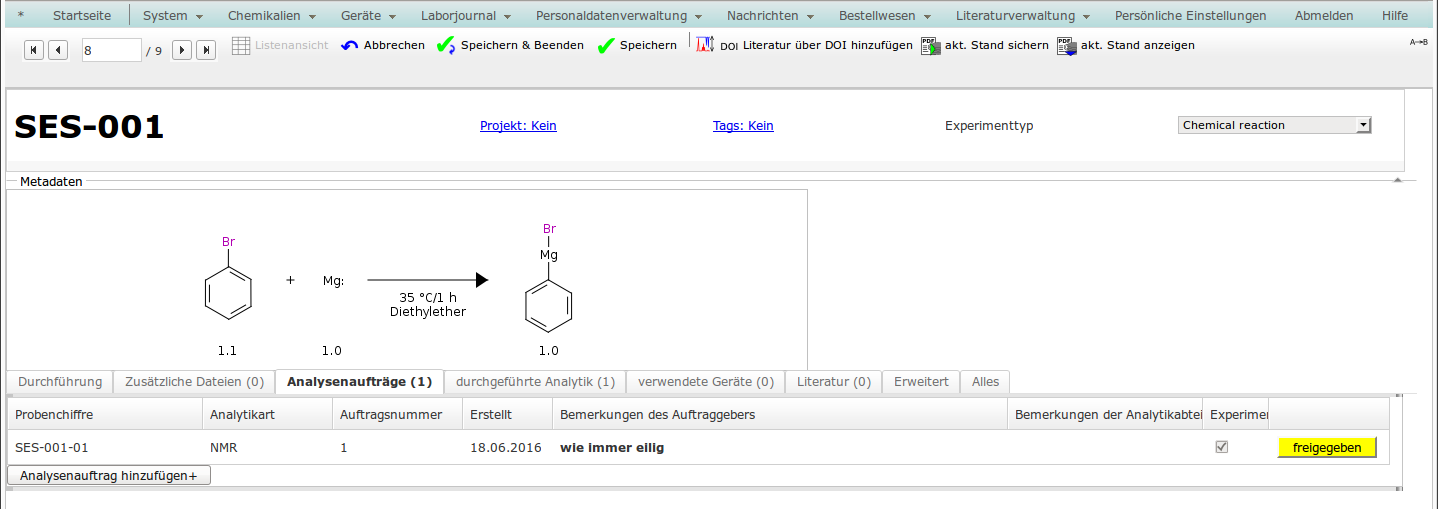Expand the Chemikalien menu
The height and width of the screenshot is (509, 1438).
271,16
